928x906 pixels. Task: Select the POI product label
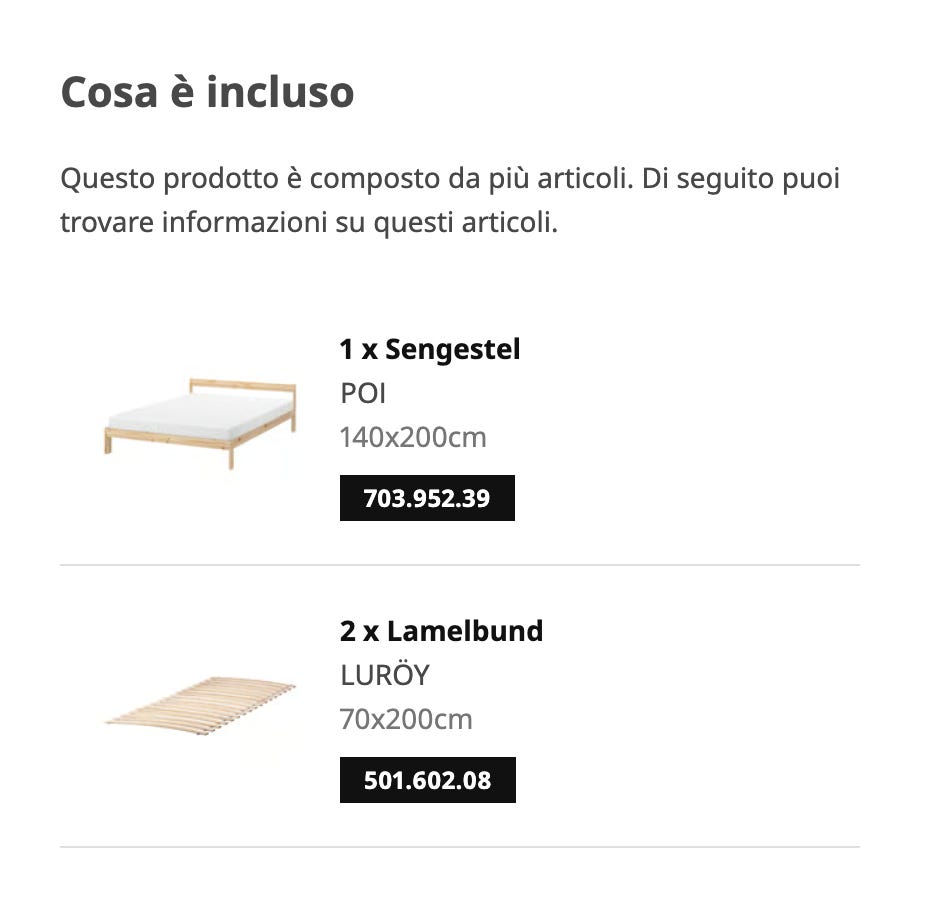click(363, 394)
